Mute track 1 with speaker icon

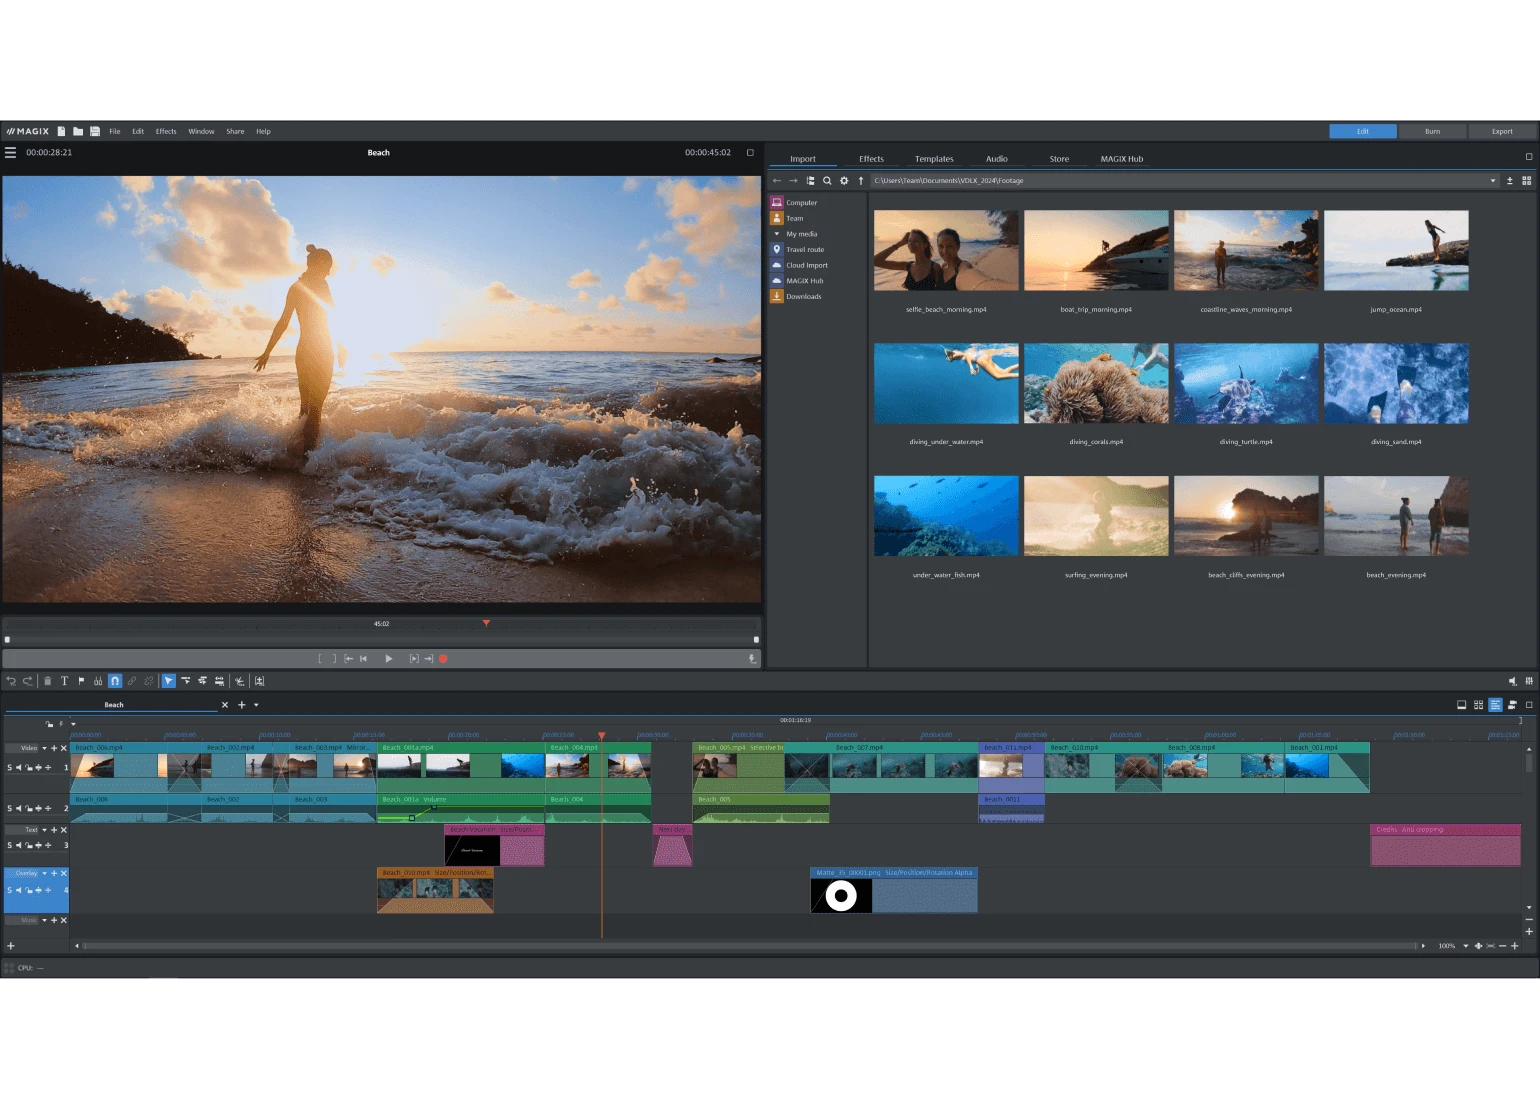pos(18,768)
